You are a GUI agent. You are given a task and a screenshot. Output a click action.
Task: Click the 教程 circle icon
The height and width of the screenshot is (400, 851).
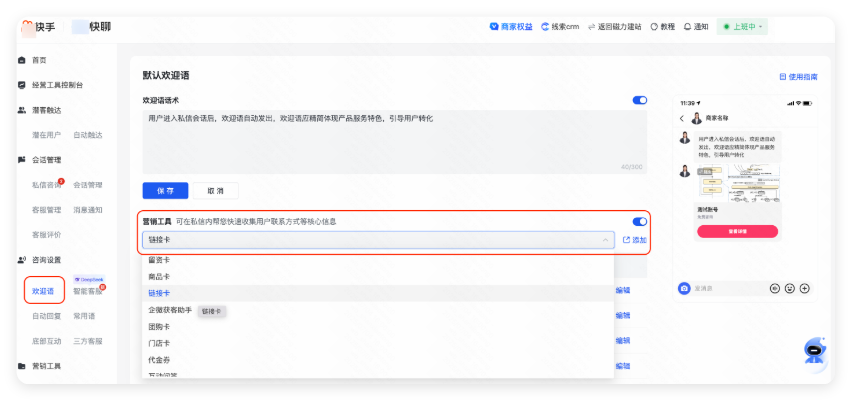pyautogui.click(x=654, y=27)
